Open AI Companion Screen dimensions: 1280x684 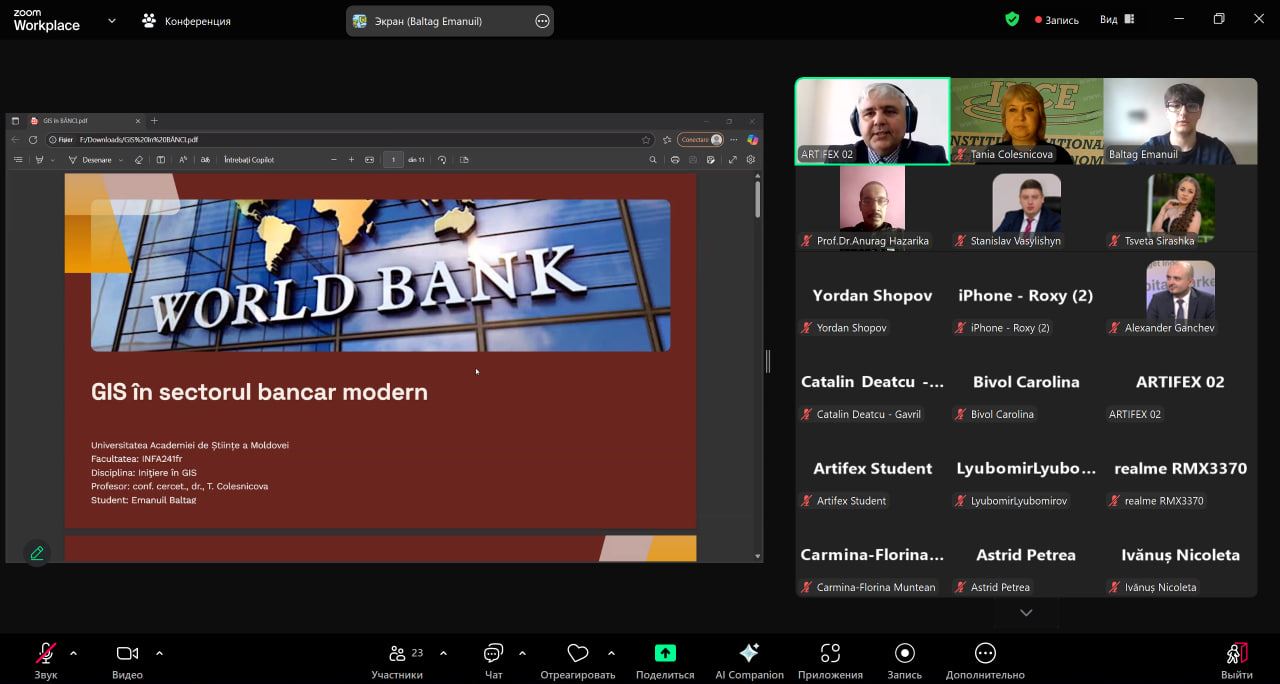[749, 660]
